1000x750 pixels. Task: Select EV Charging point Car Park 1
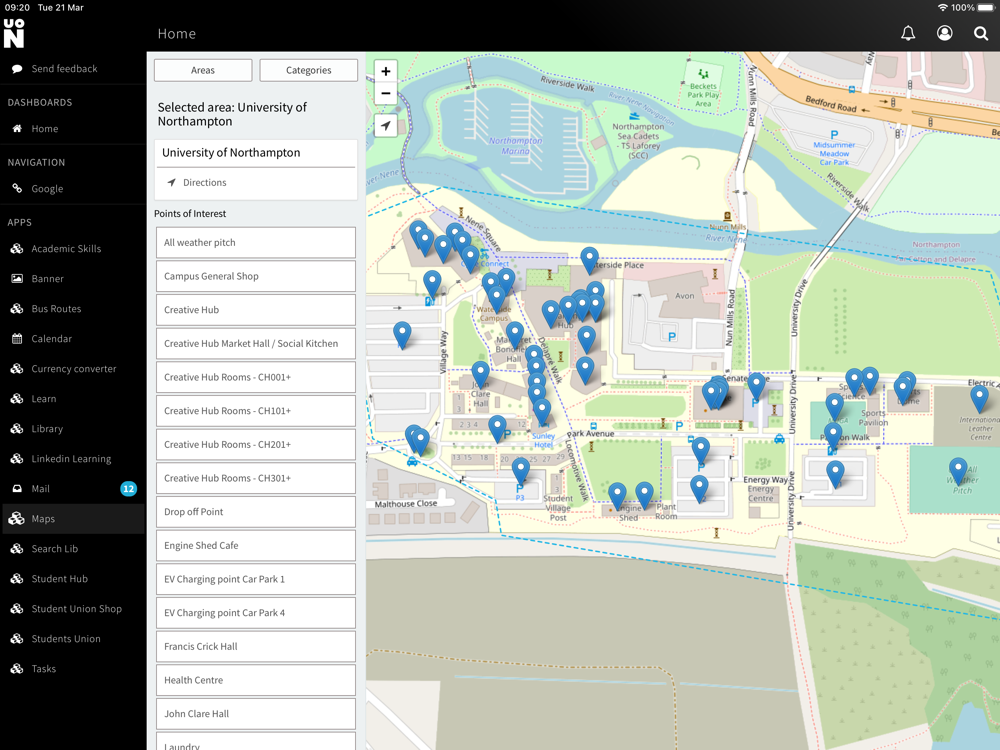(x=256, y=579)
